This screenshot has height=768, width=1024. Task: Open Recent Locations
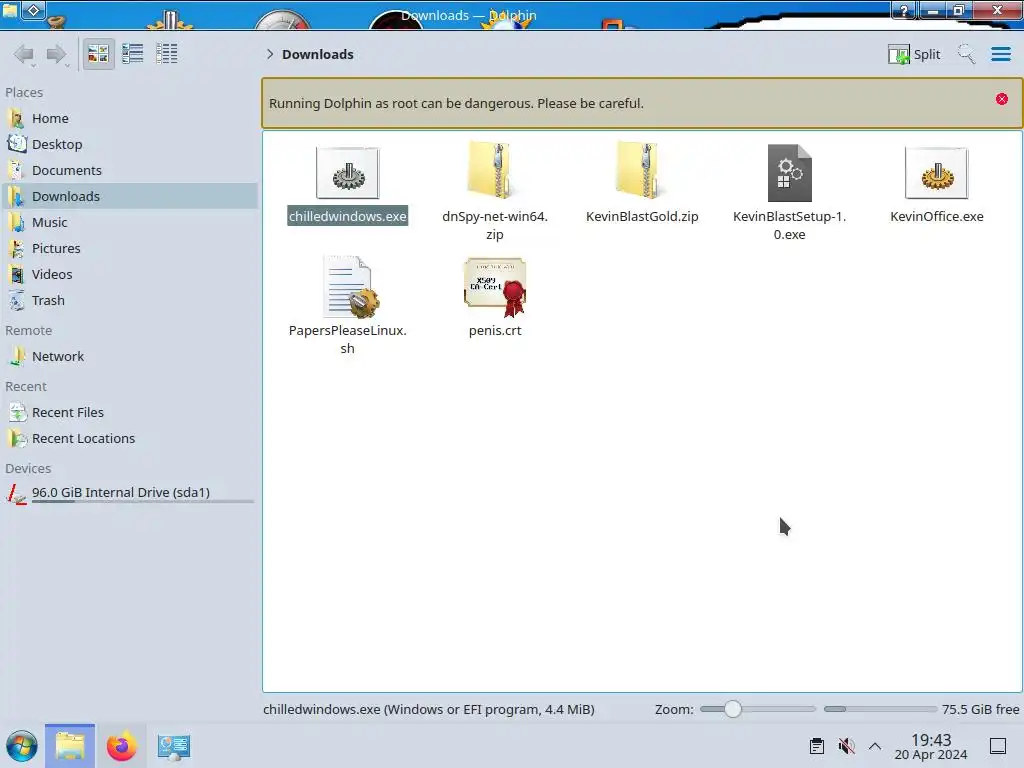tap(129, 439)
